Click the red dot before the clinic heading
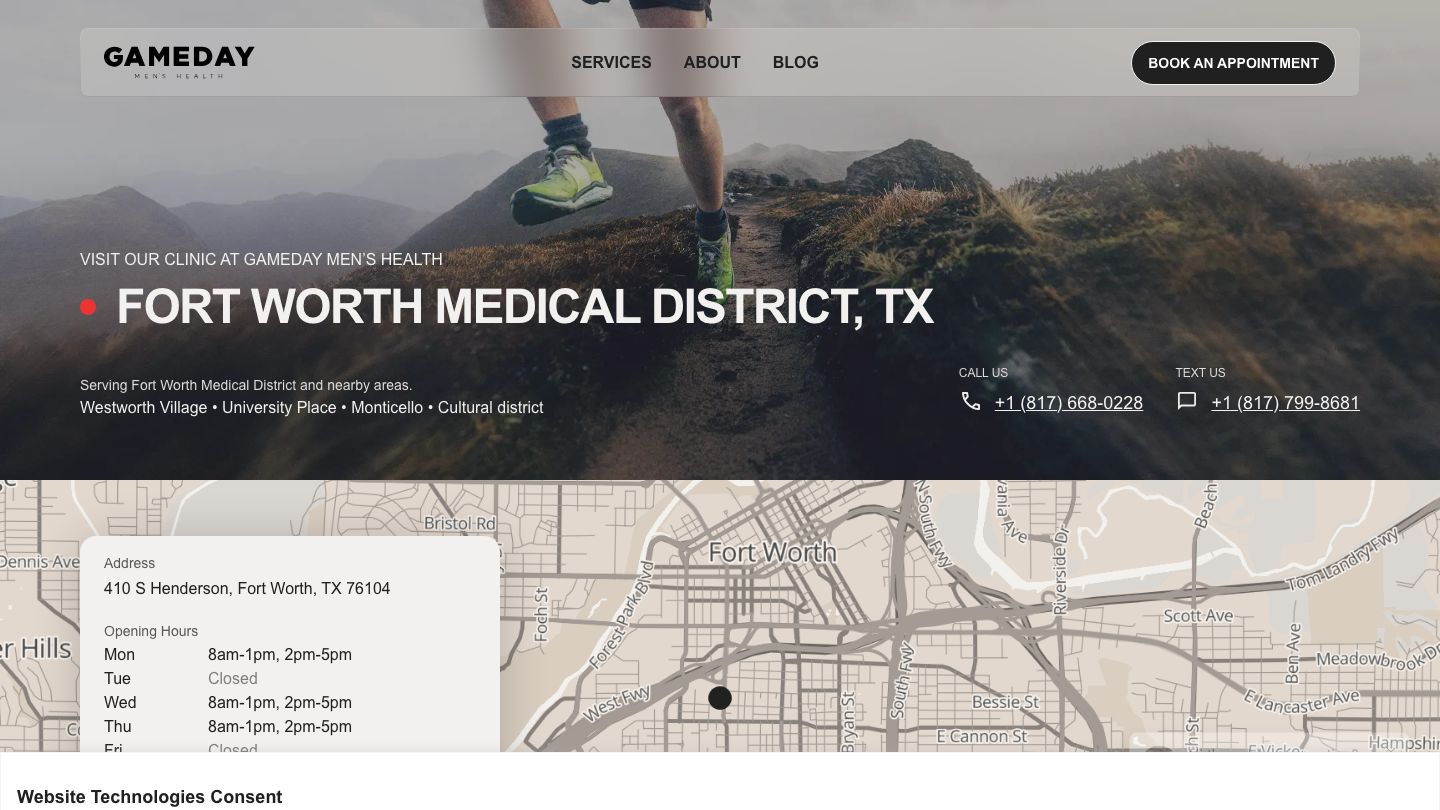 [x=88, y=307]
